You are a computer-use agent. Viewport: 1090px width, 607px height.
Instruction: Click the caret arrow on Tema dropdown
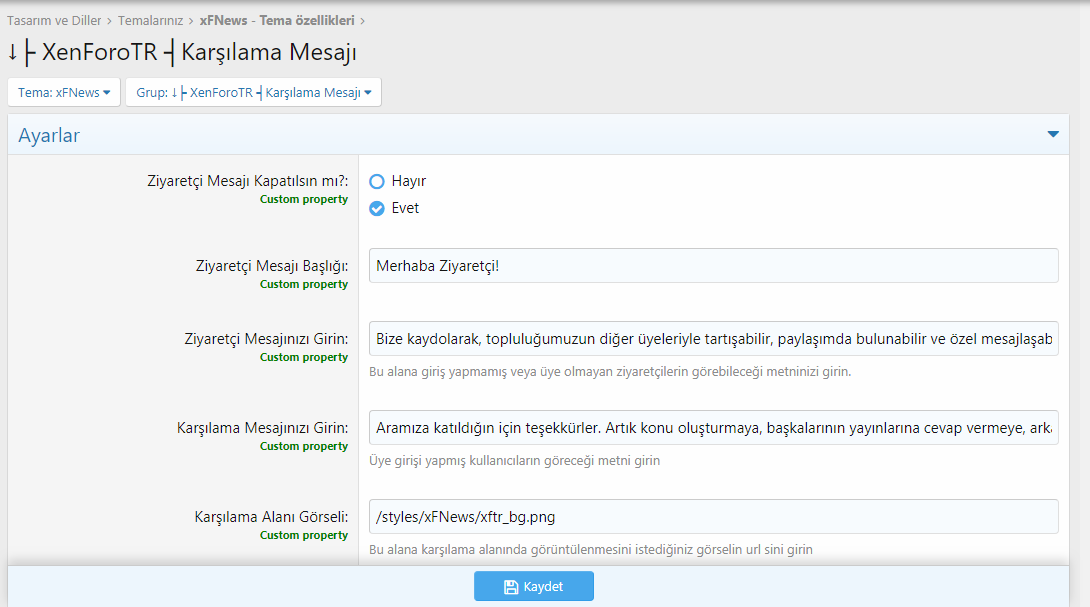coord(106,92)
